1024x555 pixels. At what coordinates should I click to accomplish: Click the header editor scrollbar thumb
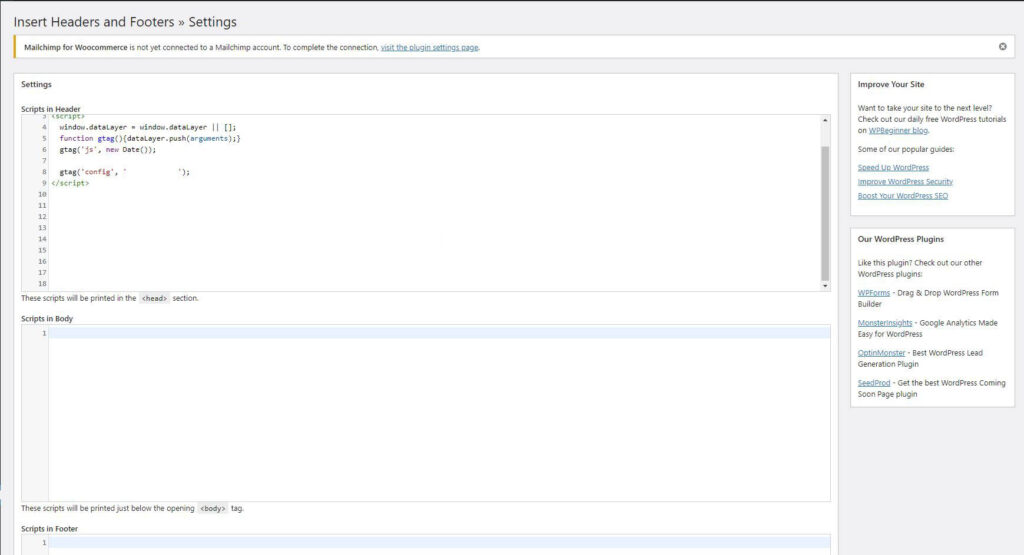click(825, 213)
